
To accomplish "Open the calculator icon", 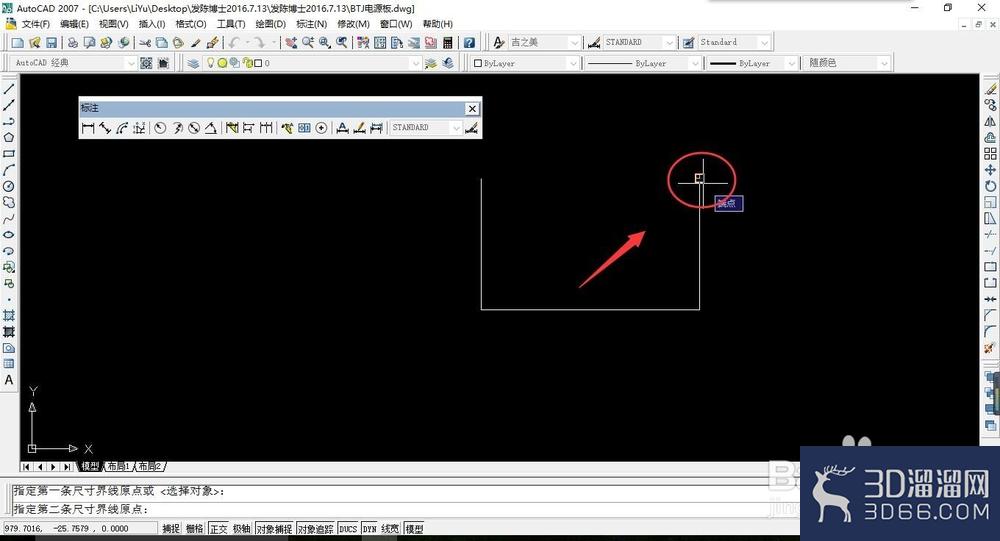I will click(x=448, y=43).
